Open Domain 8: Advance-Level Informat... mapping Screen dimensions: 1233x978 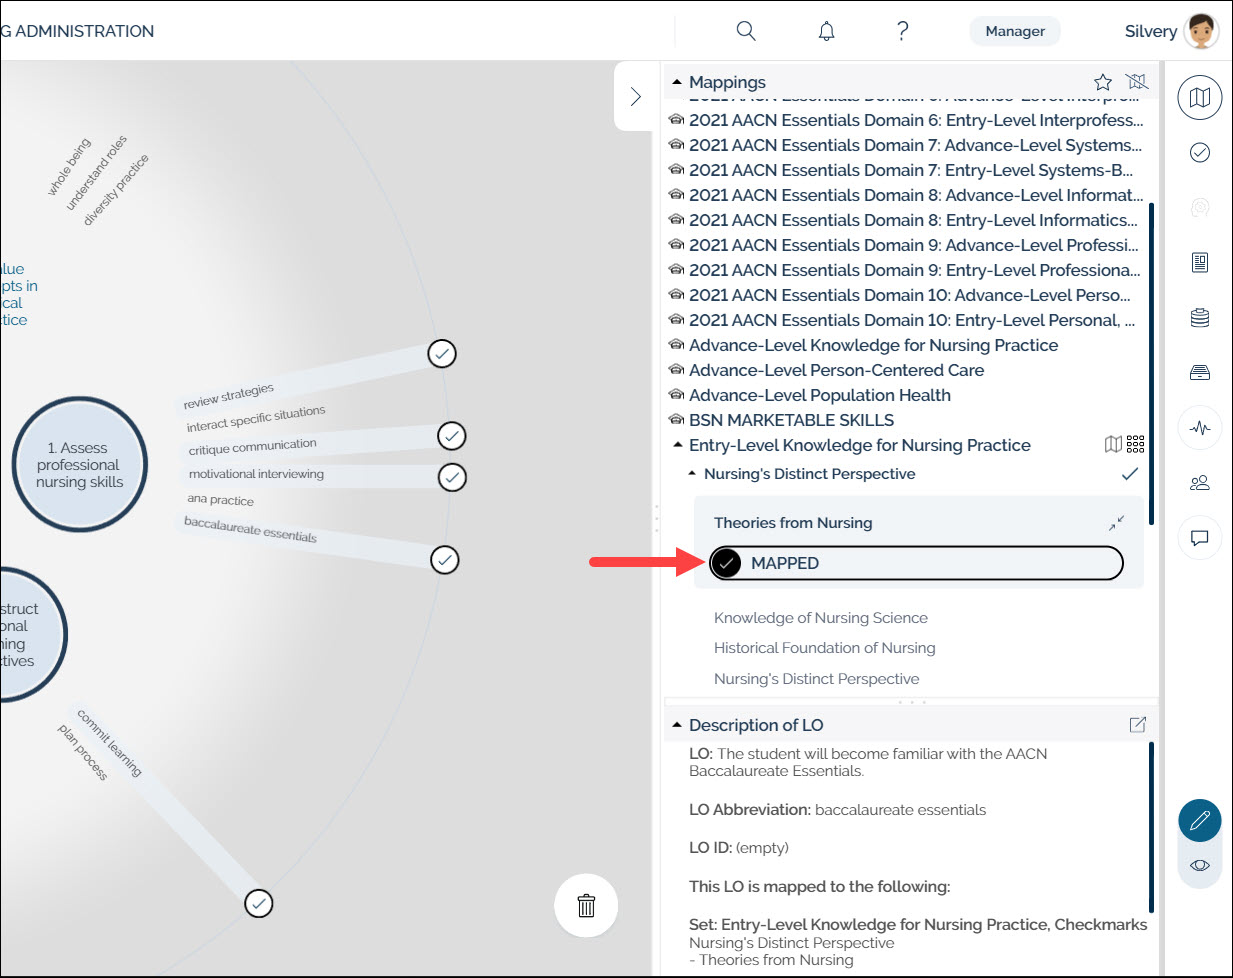tap(915, 195)
